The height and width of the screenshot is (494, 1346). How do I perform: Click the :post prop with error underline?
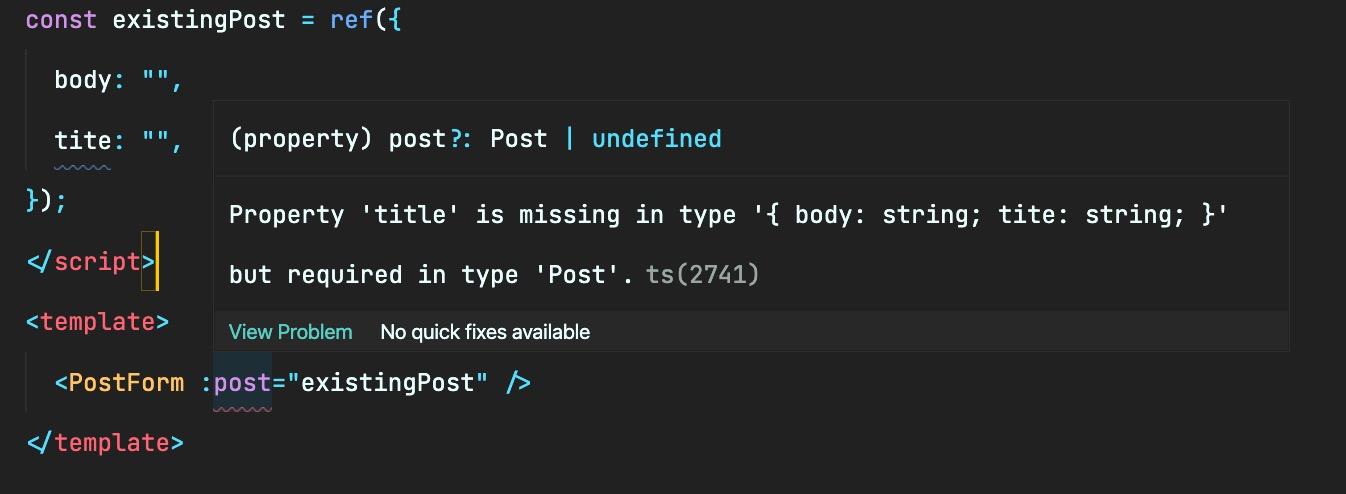242,382
